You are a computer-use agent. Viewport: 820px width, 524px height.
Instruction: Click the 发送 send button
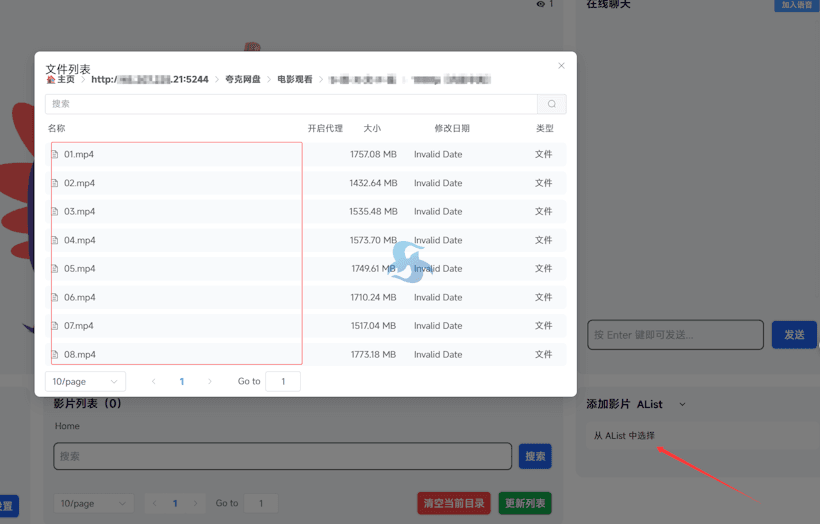click(794, 335)
